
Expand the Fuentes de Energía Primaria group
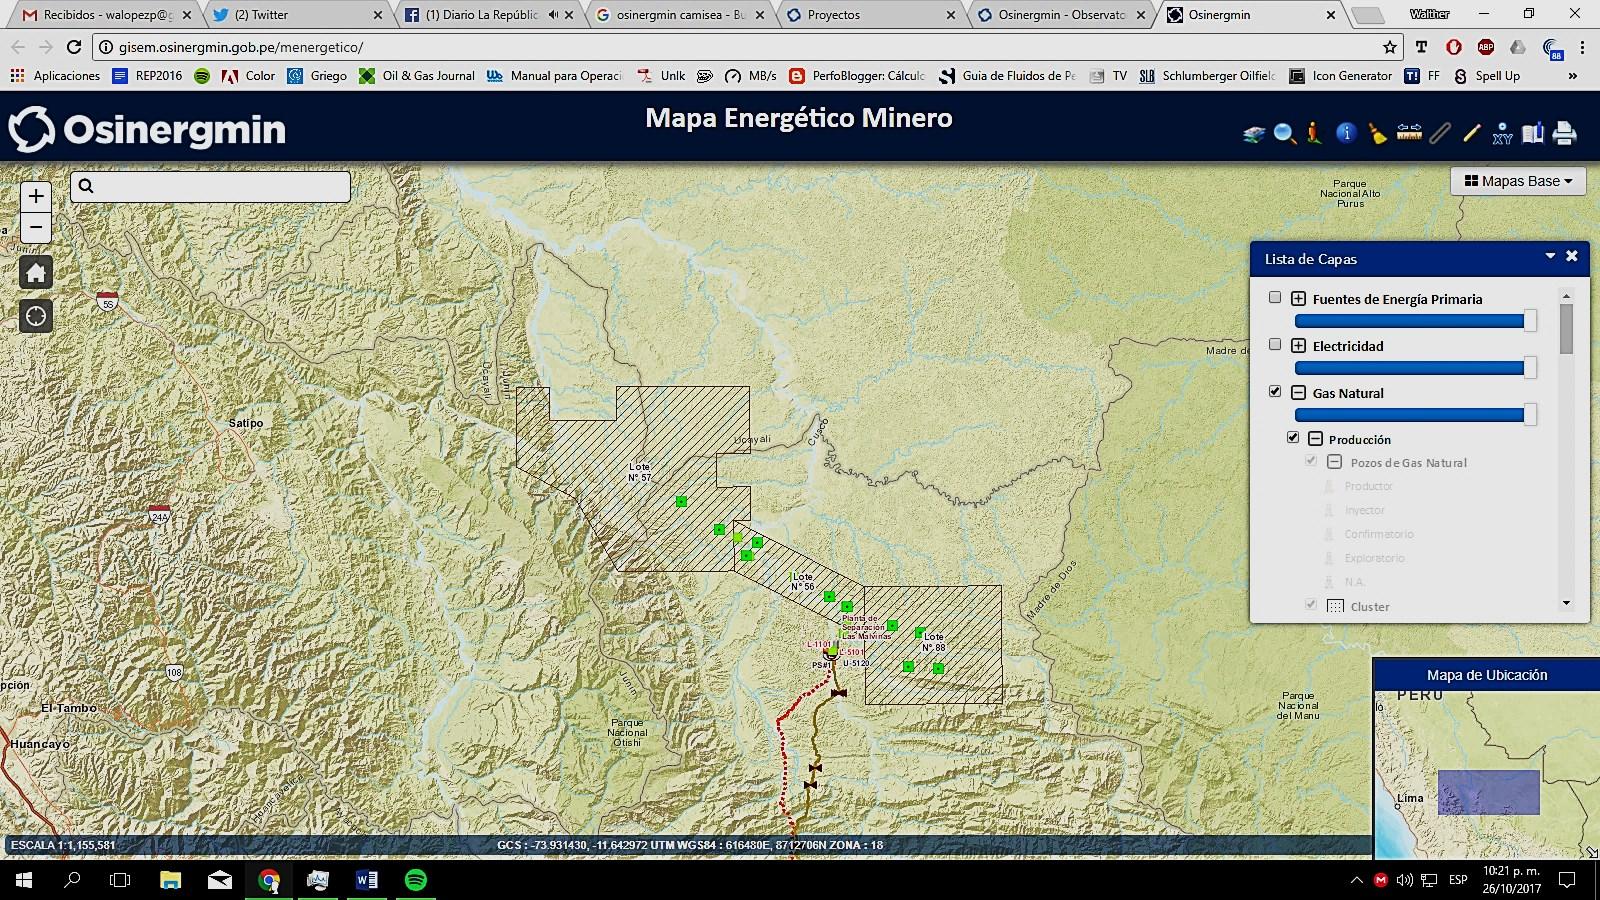(1298, 299)
